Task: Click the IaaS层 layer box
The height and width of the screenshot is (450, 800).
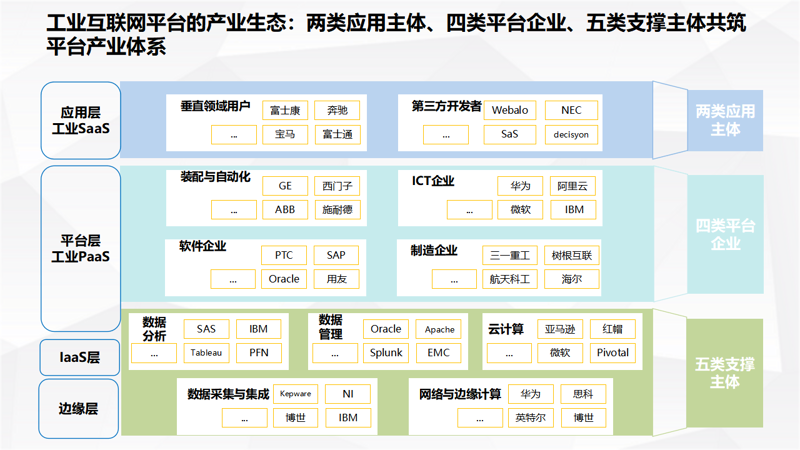Action: pos(80,357)
